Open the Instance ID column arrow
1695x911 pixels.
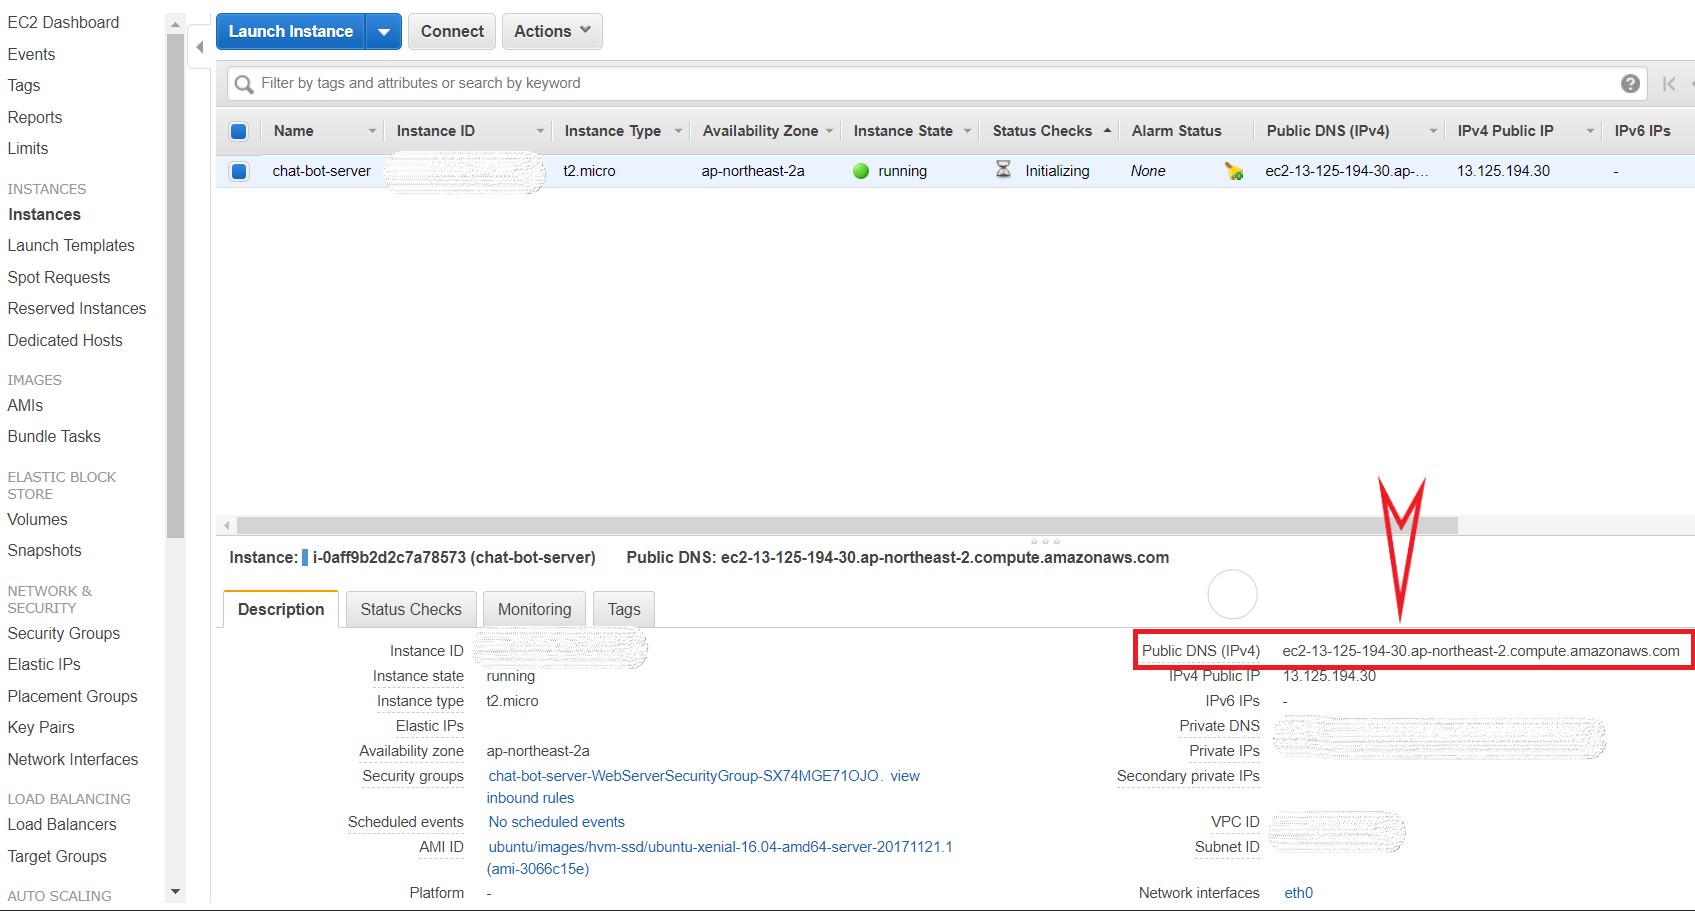540,131
